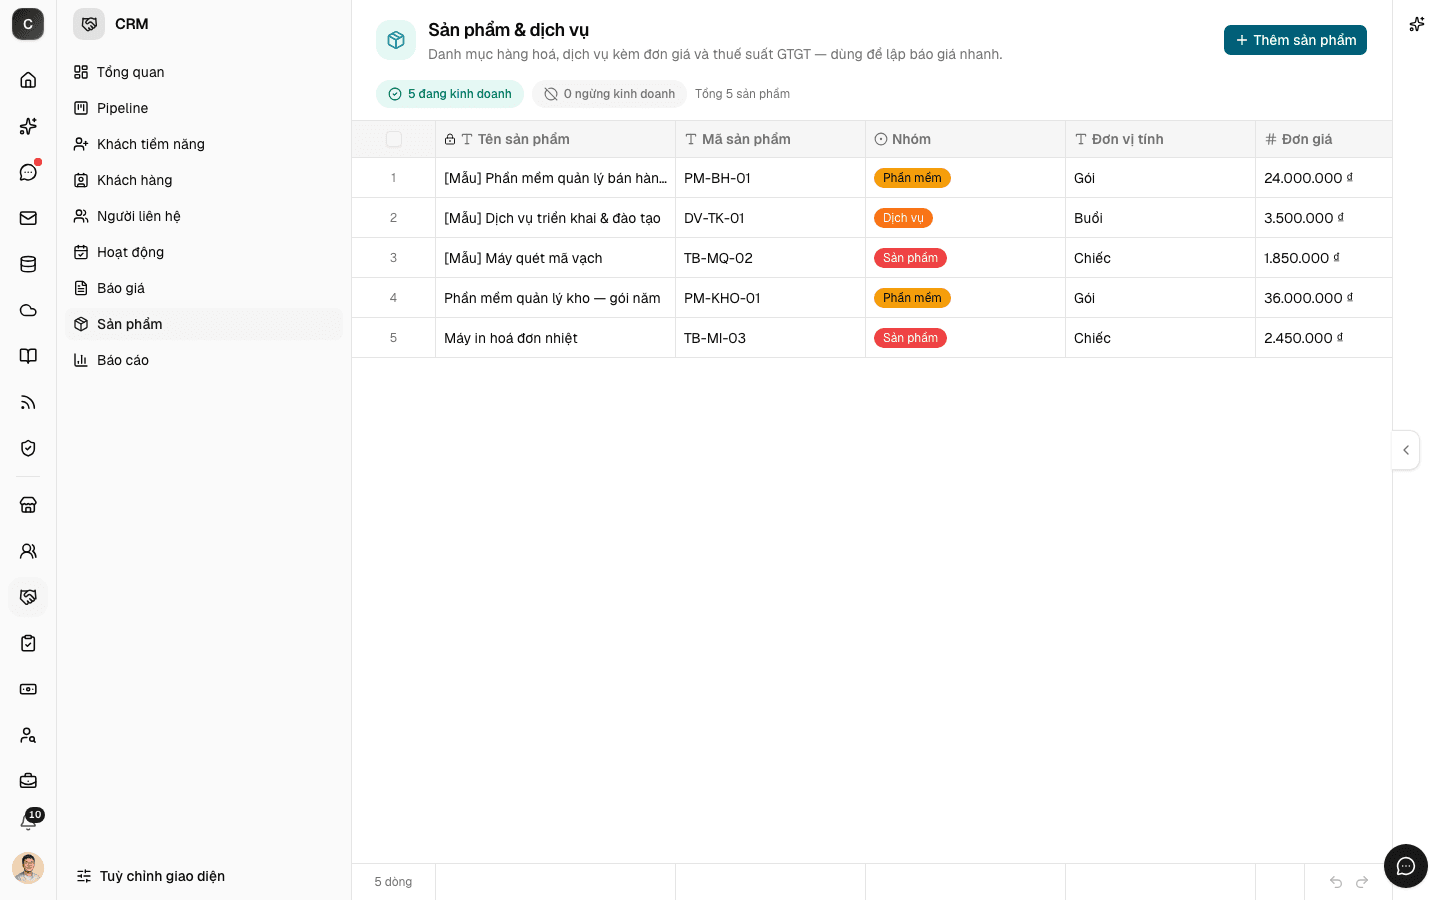
Task: Open the chat bubble button at bottom right
Action: coord(1406,866)
